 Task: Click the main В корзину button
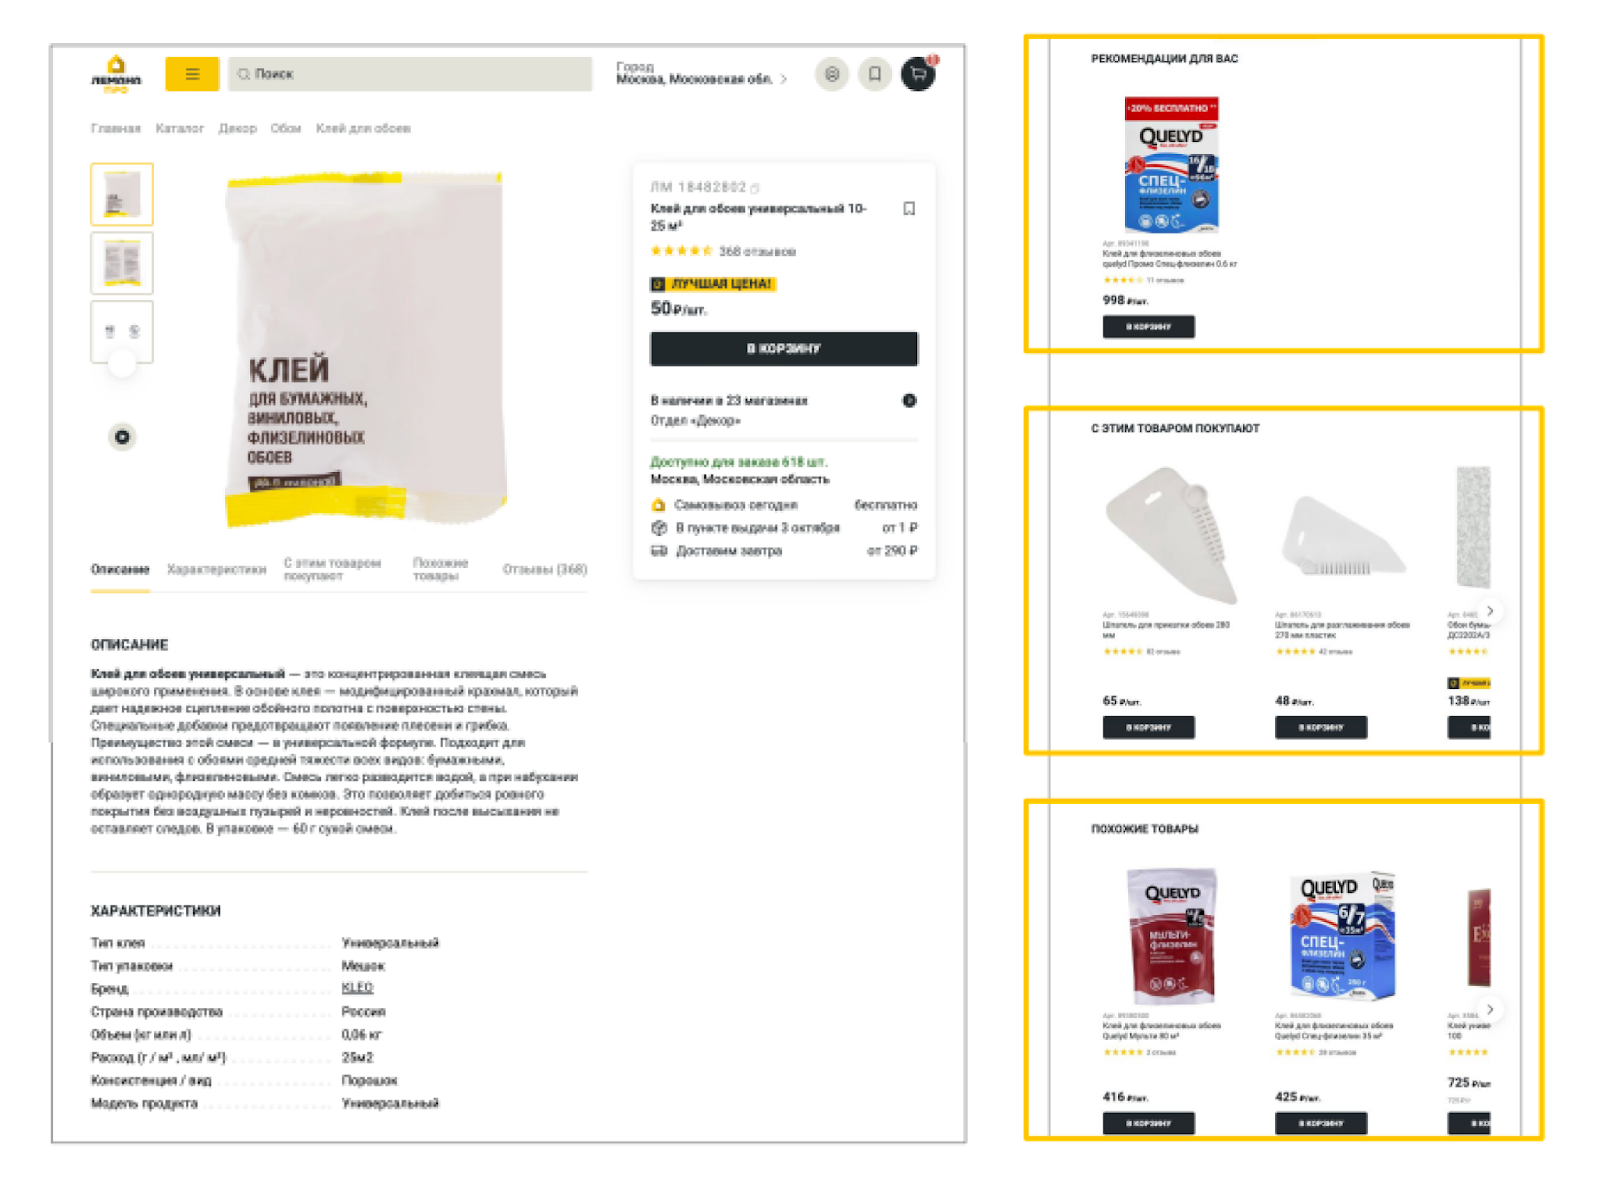(x=784, y=349)
